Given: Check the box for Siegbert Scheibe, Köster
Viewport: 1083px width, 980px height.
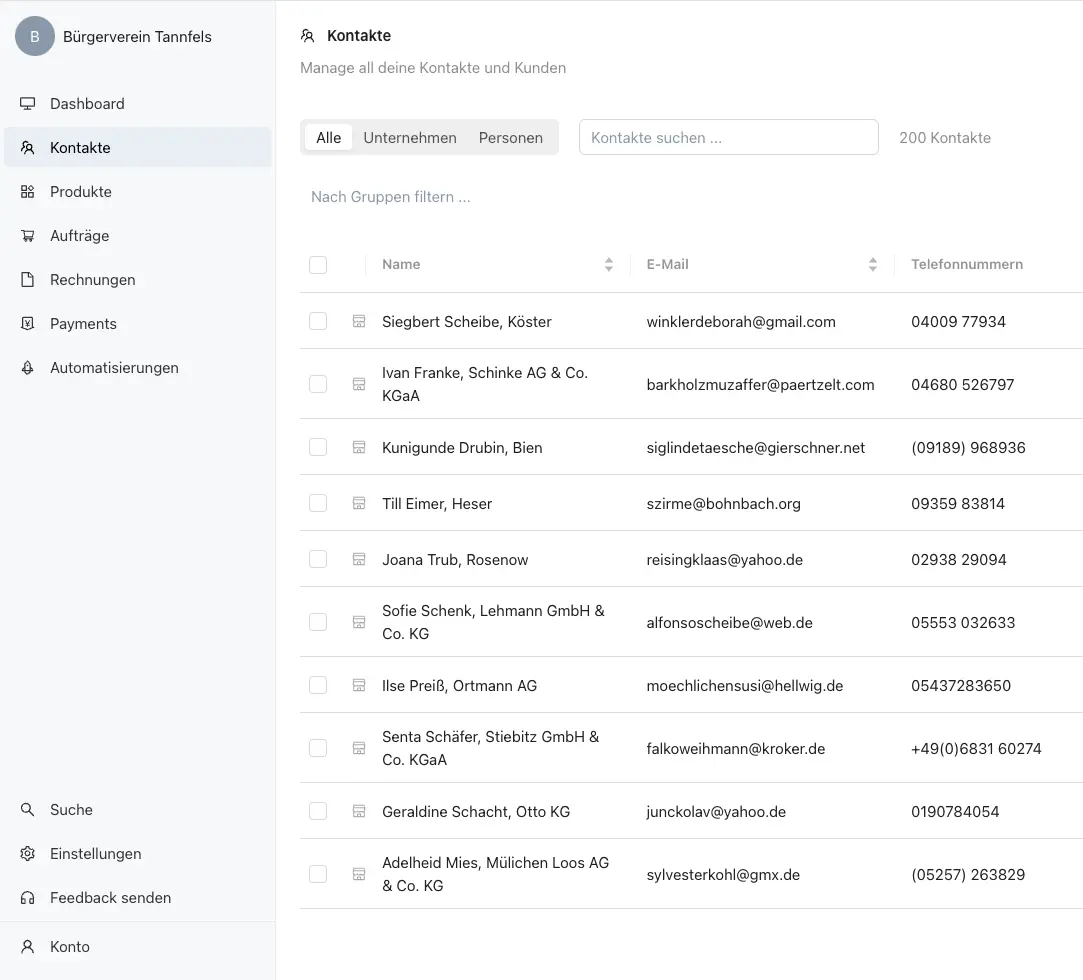Looking at the screenshot, I should (318, 321).
